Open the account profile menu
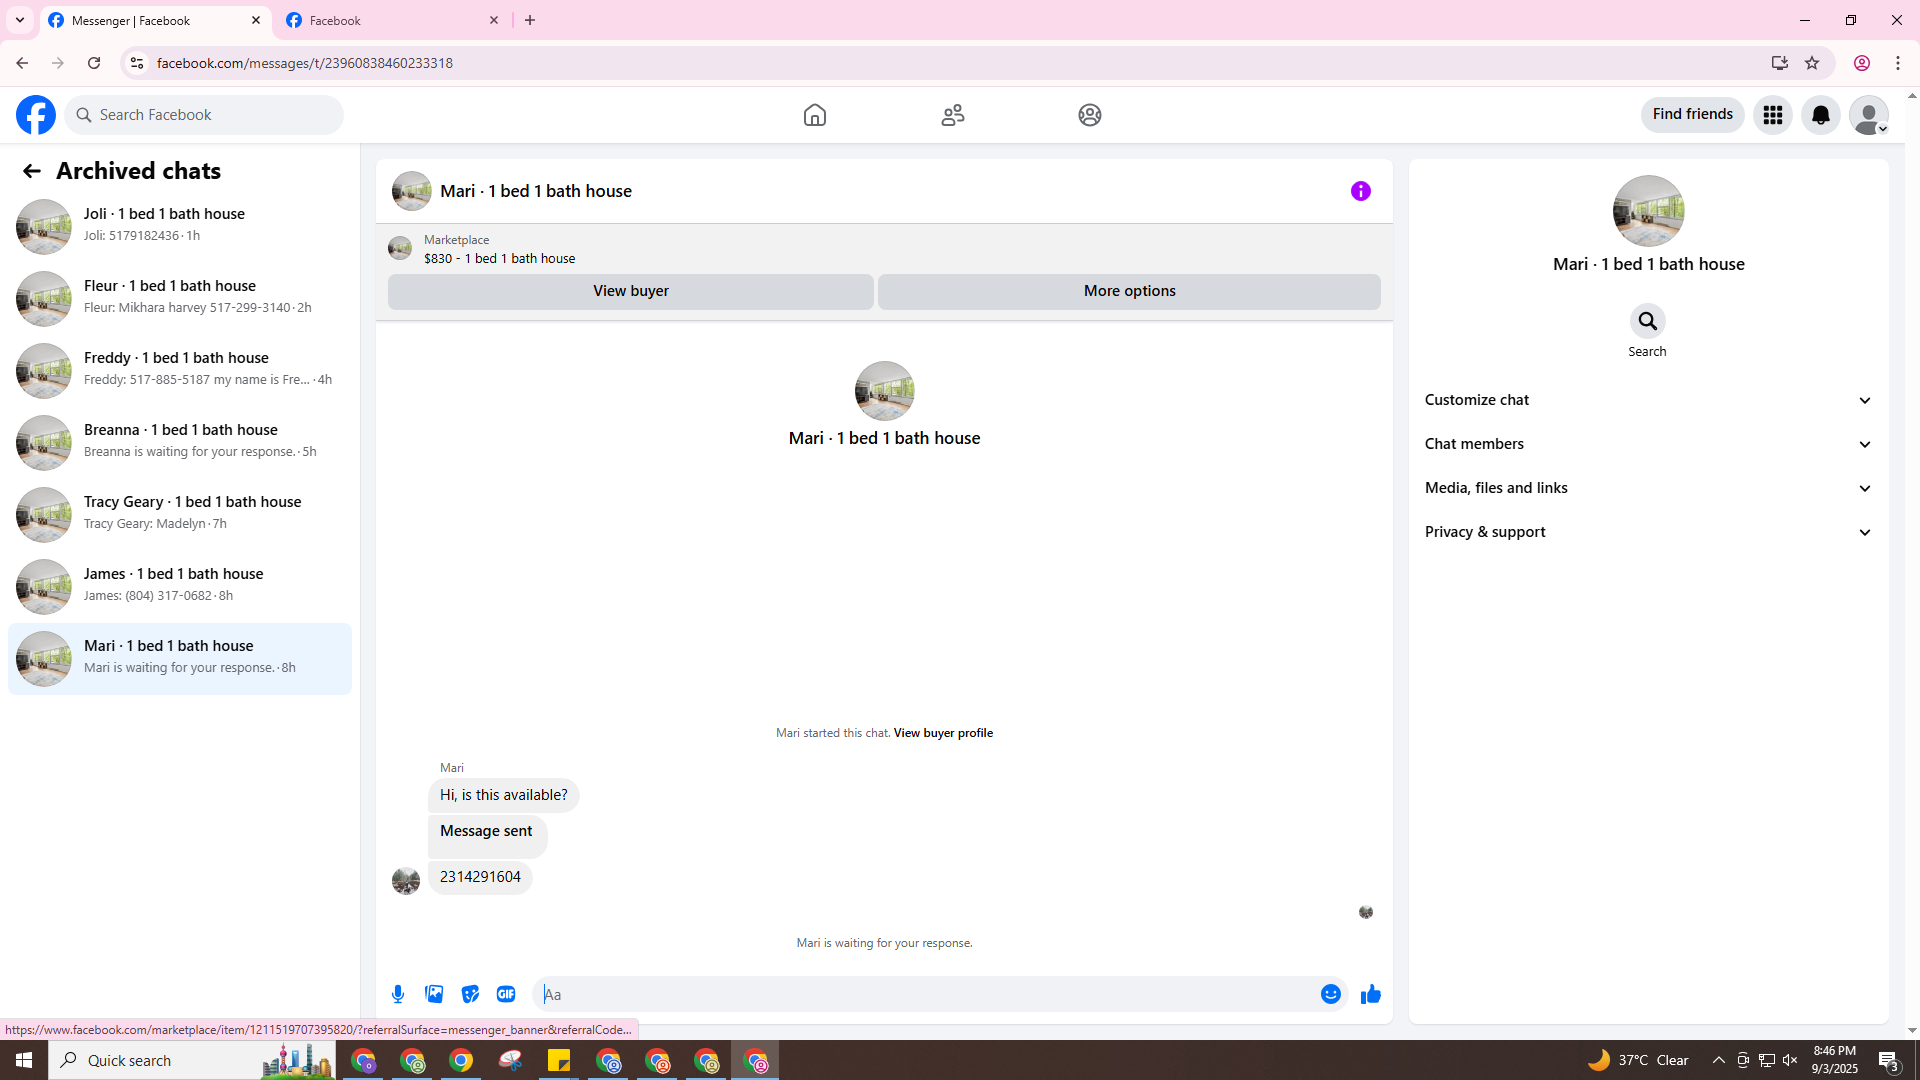1920x1080 pixels. coord(1869,115)
